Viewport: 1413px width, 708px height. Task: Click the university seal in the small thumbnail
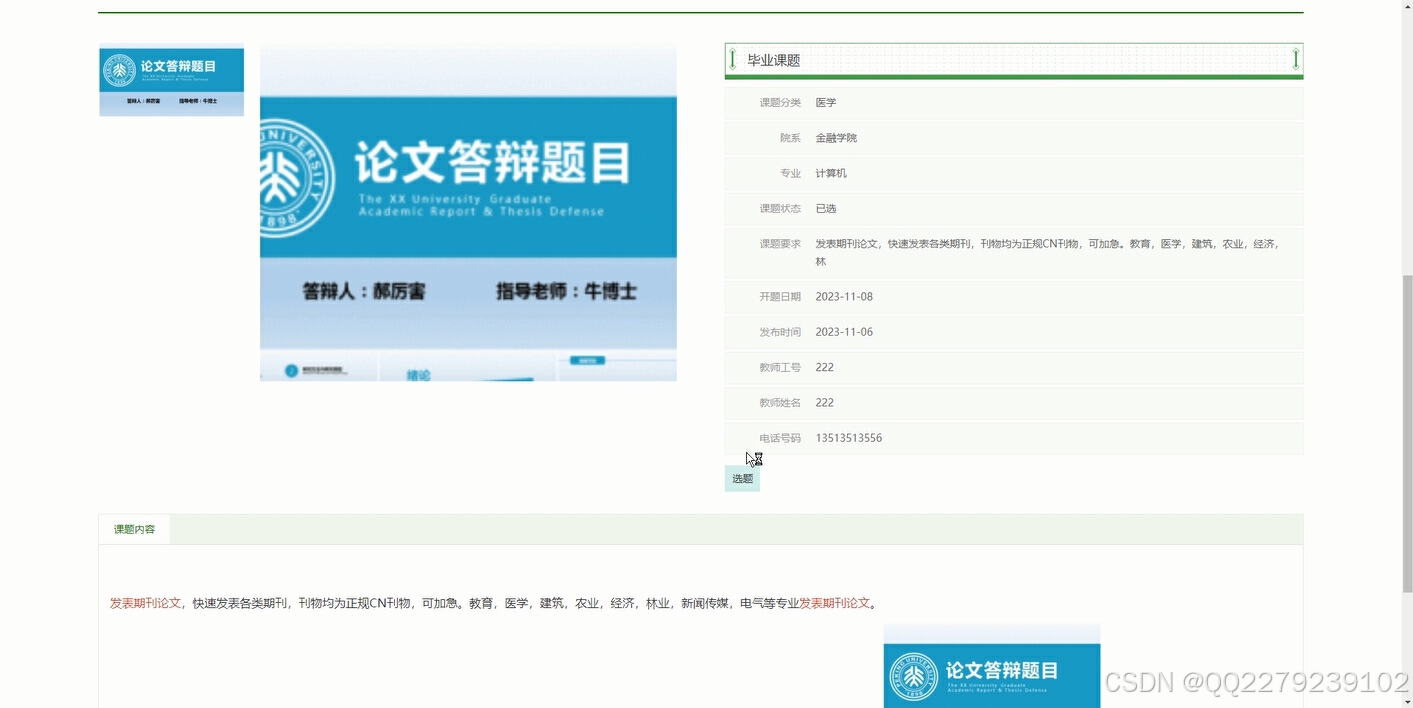click(121, 70)
